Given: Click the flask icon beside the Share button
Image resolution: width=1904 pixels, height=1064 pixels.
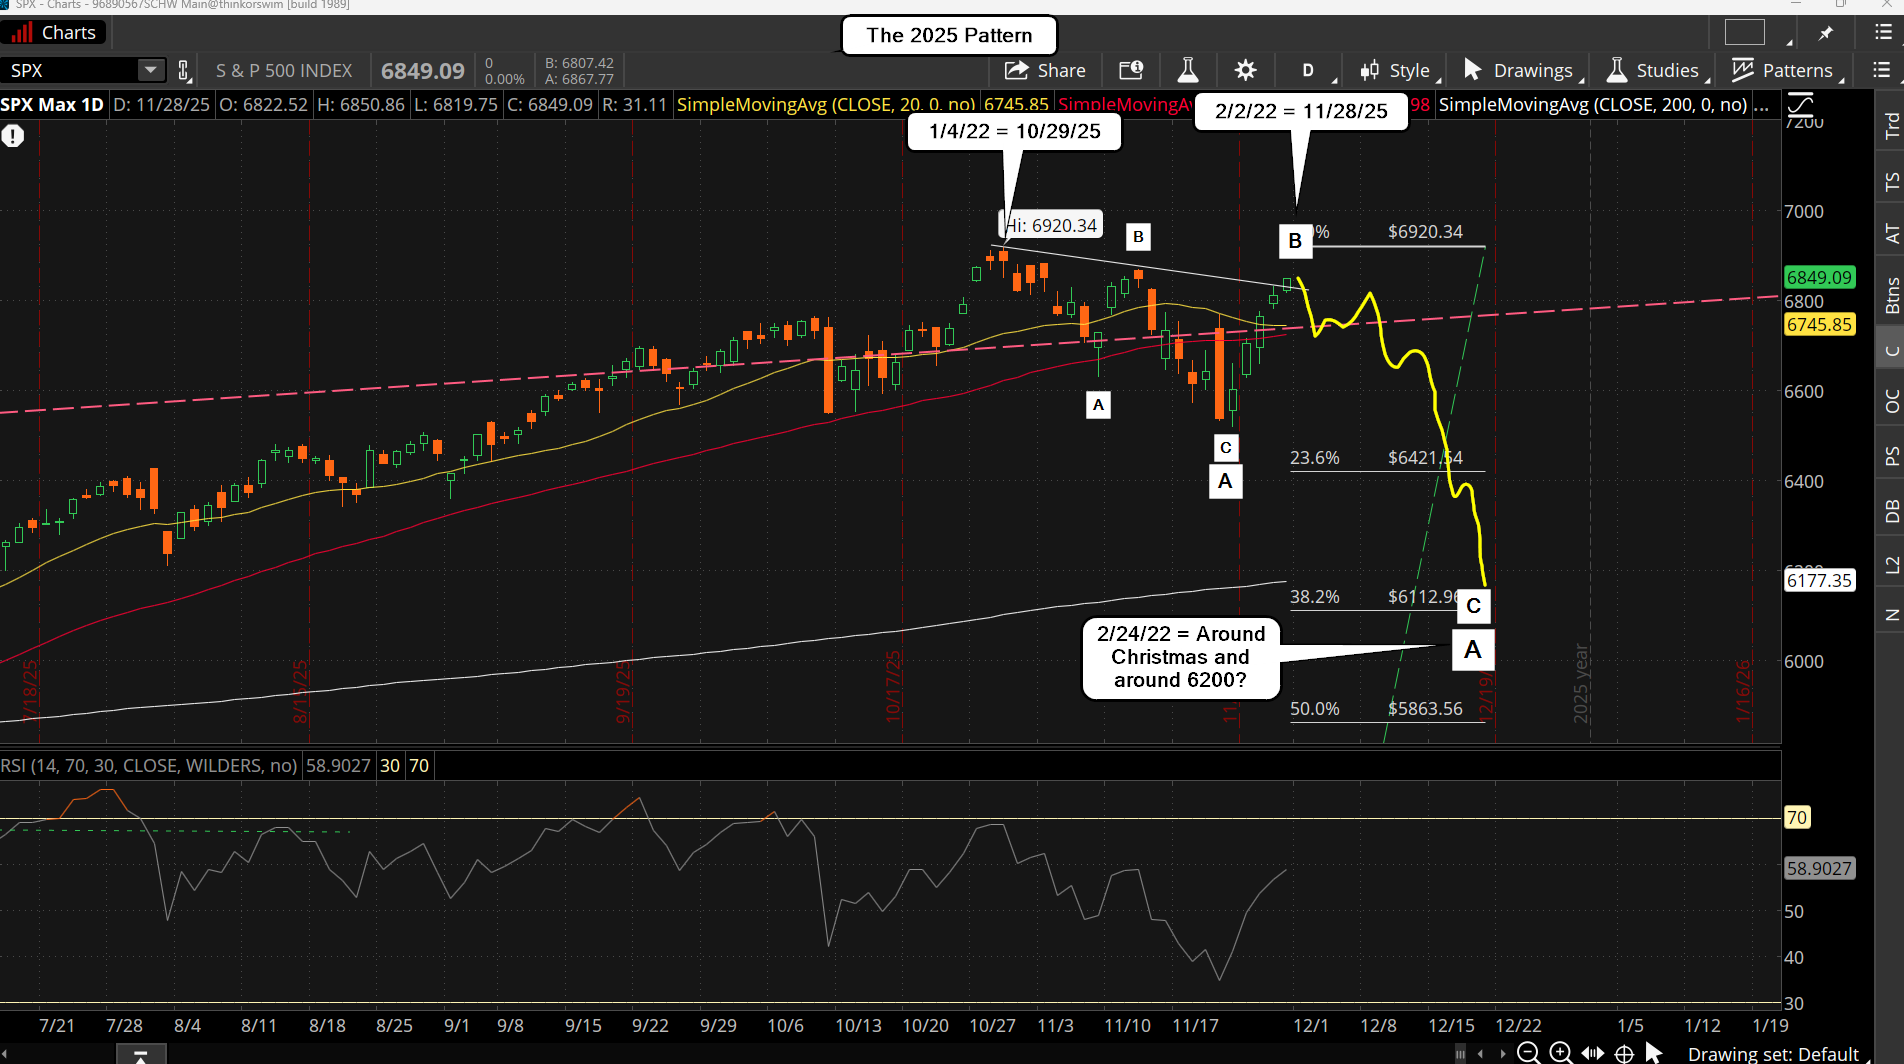Looking at the screenshot, I should [x=1187, y=70].
